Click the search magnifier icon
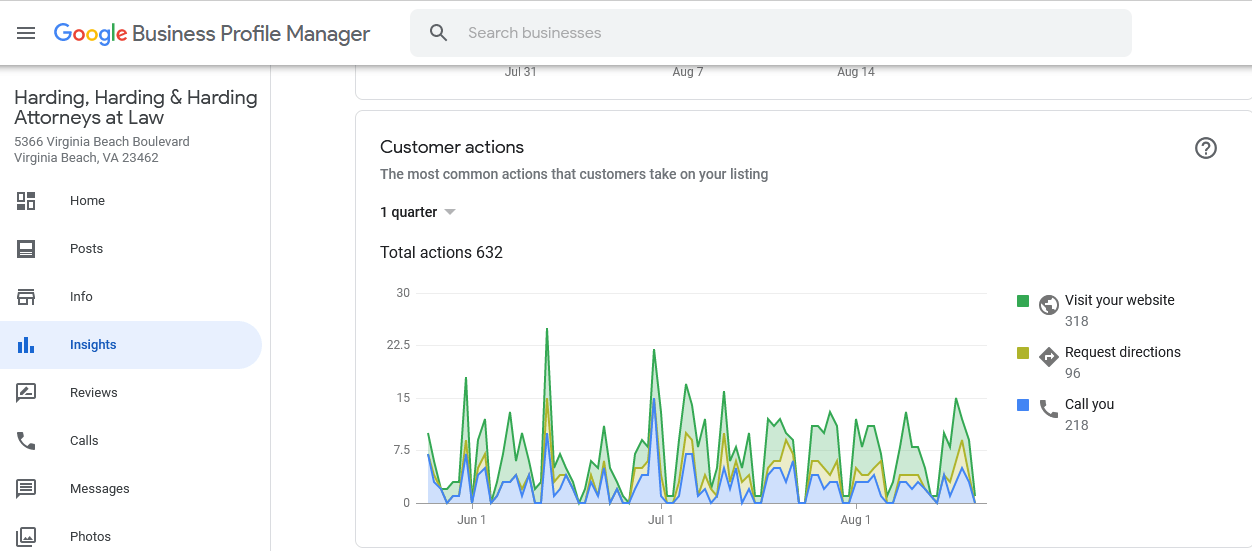Screen dimensions: 1252x551 (439, 33)
